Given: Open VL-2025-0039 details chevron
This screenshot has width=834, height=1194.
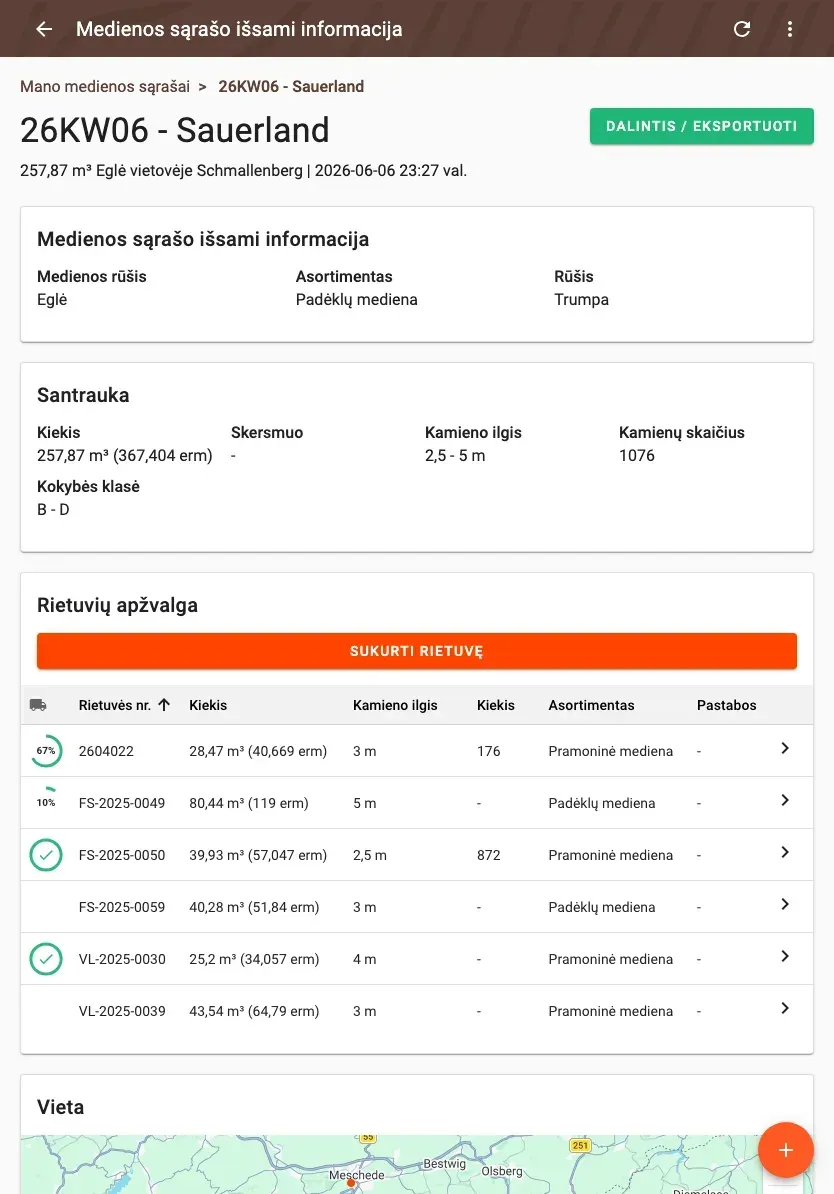Looking at the screenshot, I should tap(784, 1009).
